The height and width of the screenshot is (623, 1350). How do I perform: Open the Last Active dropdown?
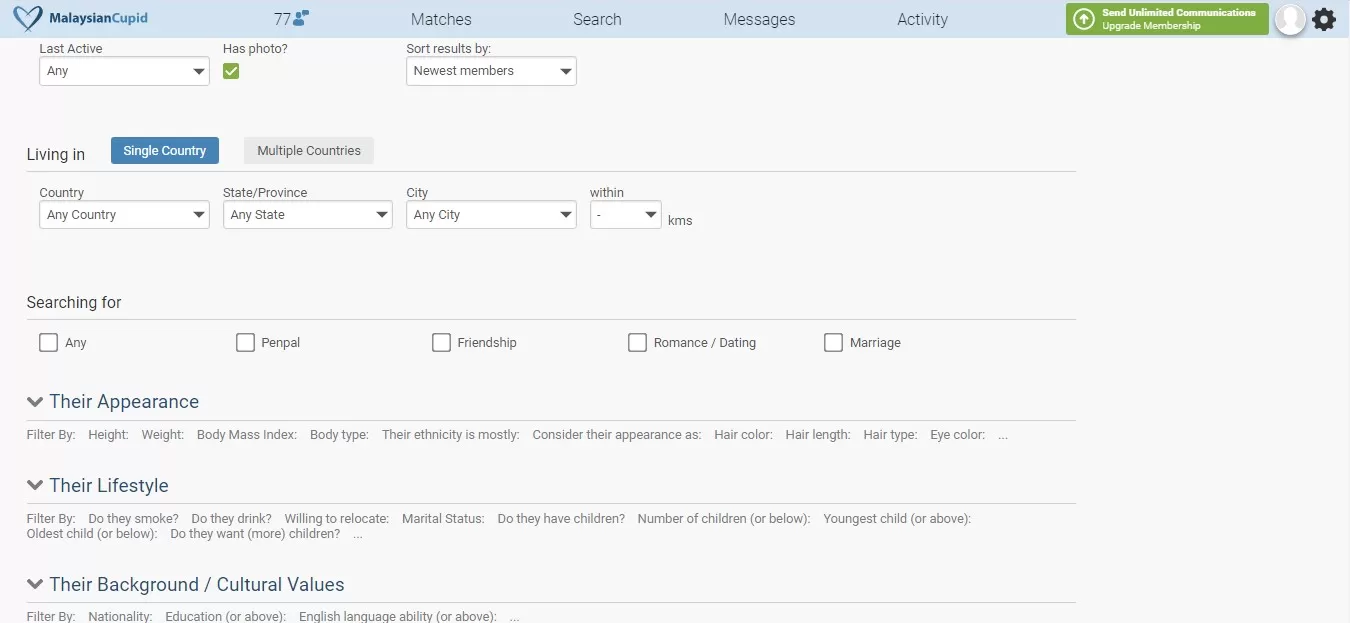tap(124, 71)
